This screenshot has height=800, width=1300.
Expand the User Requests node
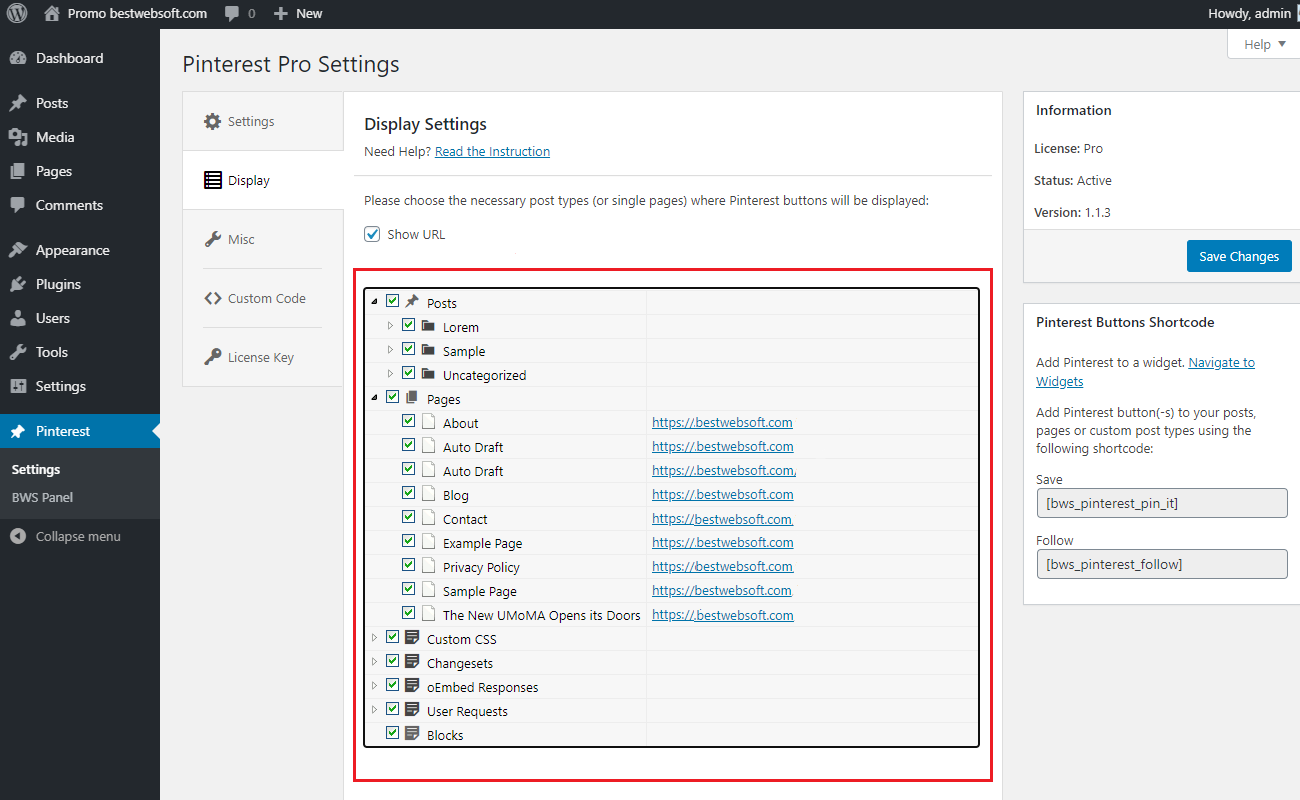375,710
